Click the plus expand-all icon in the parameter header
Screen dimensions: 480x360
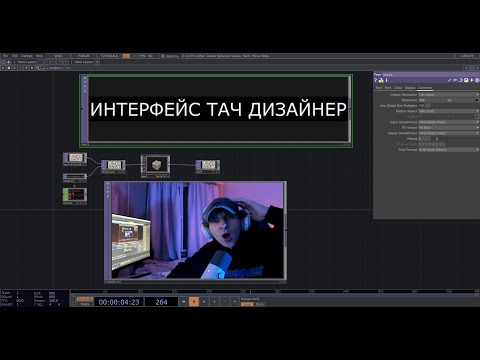pos(472,80)
